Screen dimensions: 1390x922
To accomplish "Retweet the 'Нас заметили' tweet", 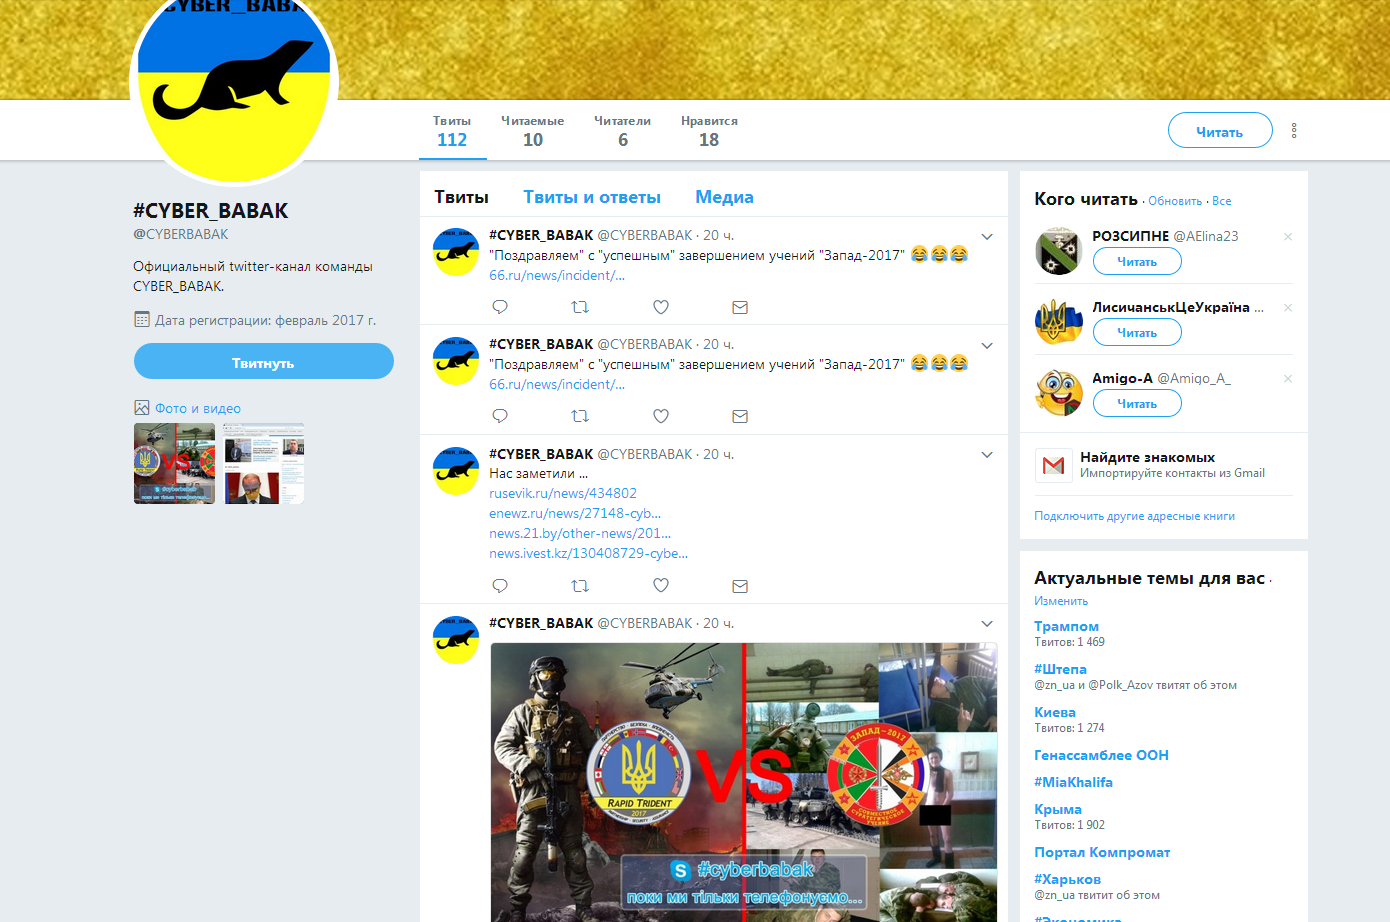I will 579,586.
